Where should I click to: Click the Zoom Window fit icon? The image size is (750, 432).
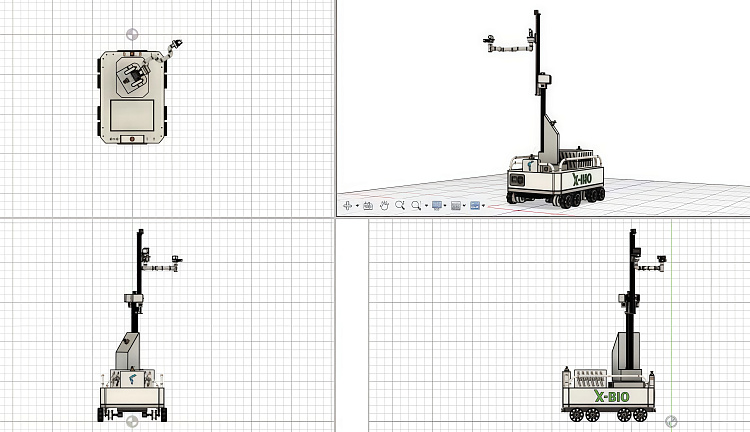click(416, 205)
